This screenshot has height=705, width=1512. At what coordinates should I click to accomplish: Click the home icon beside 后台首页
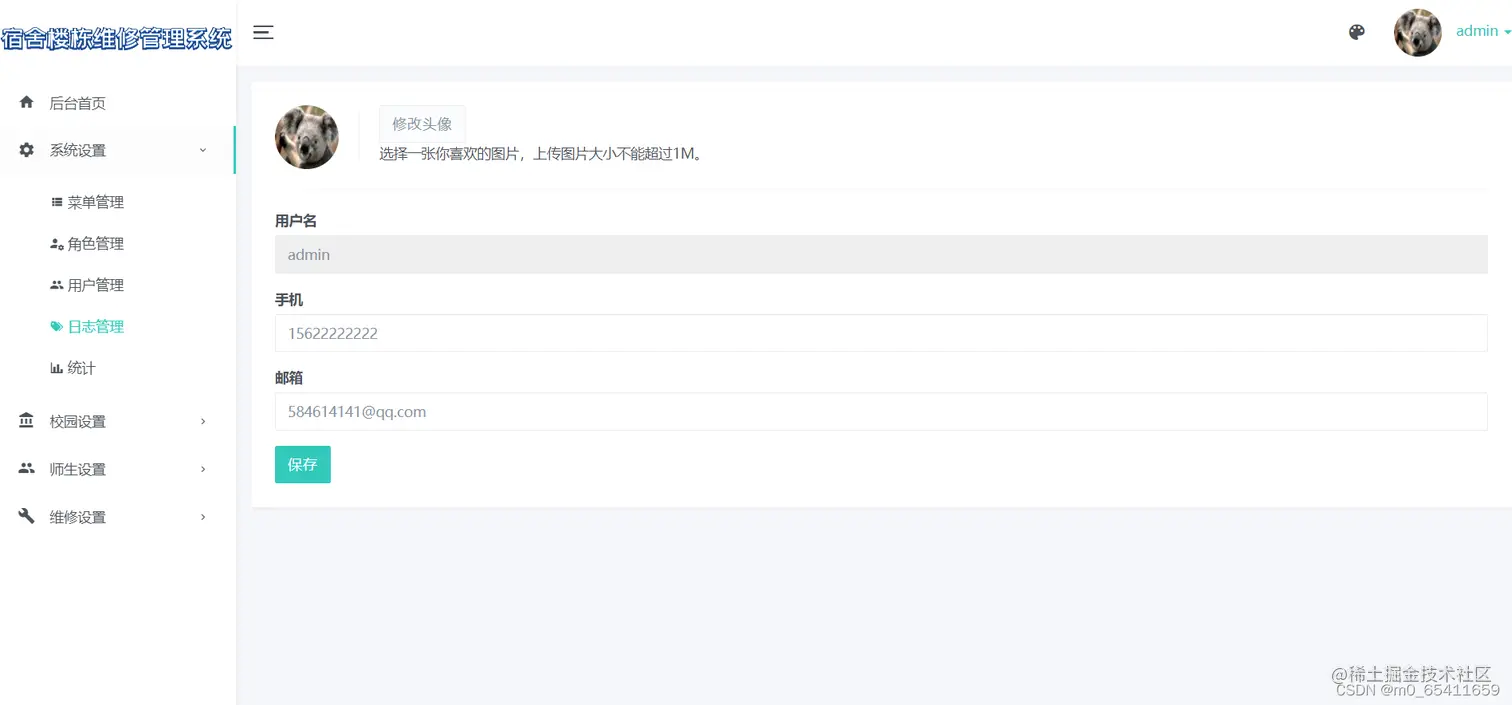point(27,102)
